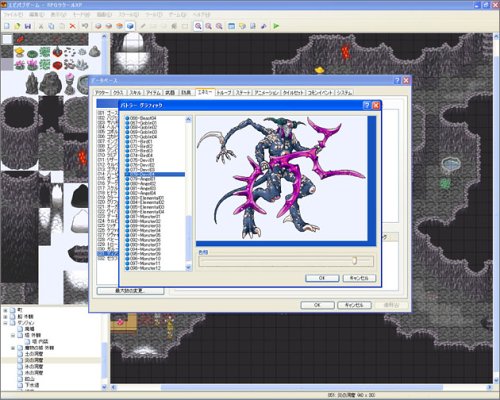The width and height of the screenshot is (500, 400).
Task: Open the Sound Test toolbar icon
Action: [263, 26]
